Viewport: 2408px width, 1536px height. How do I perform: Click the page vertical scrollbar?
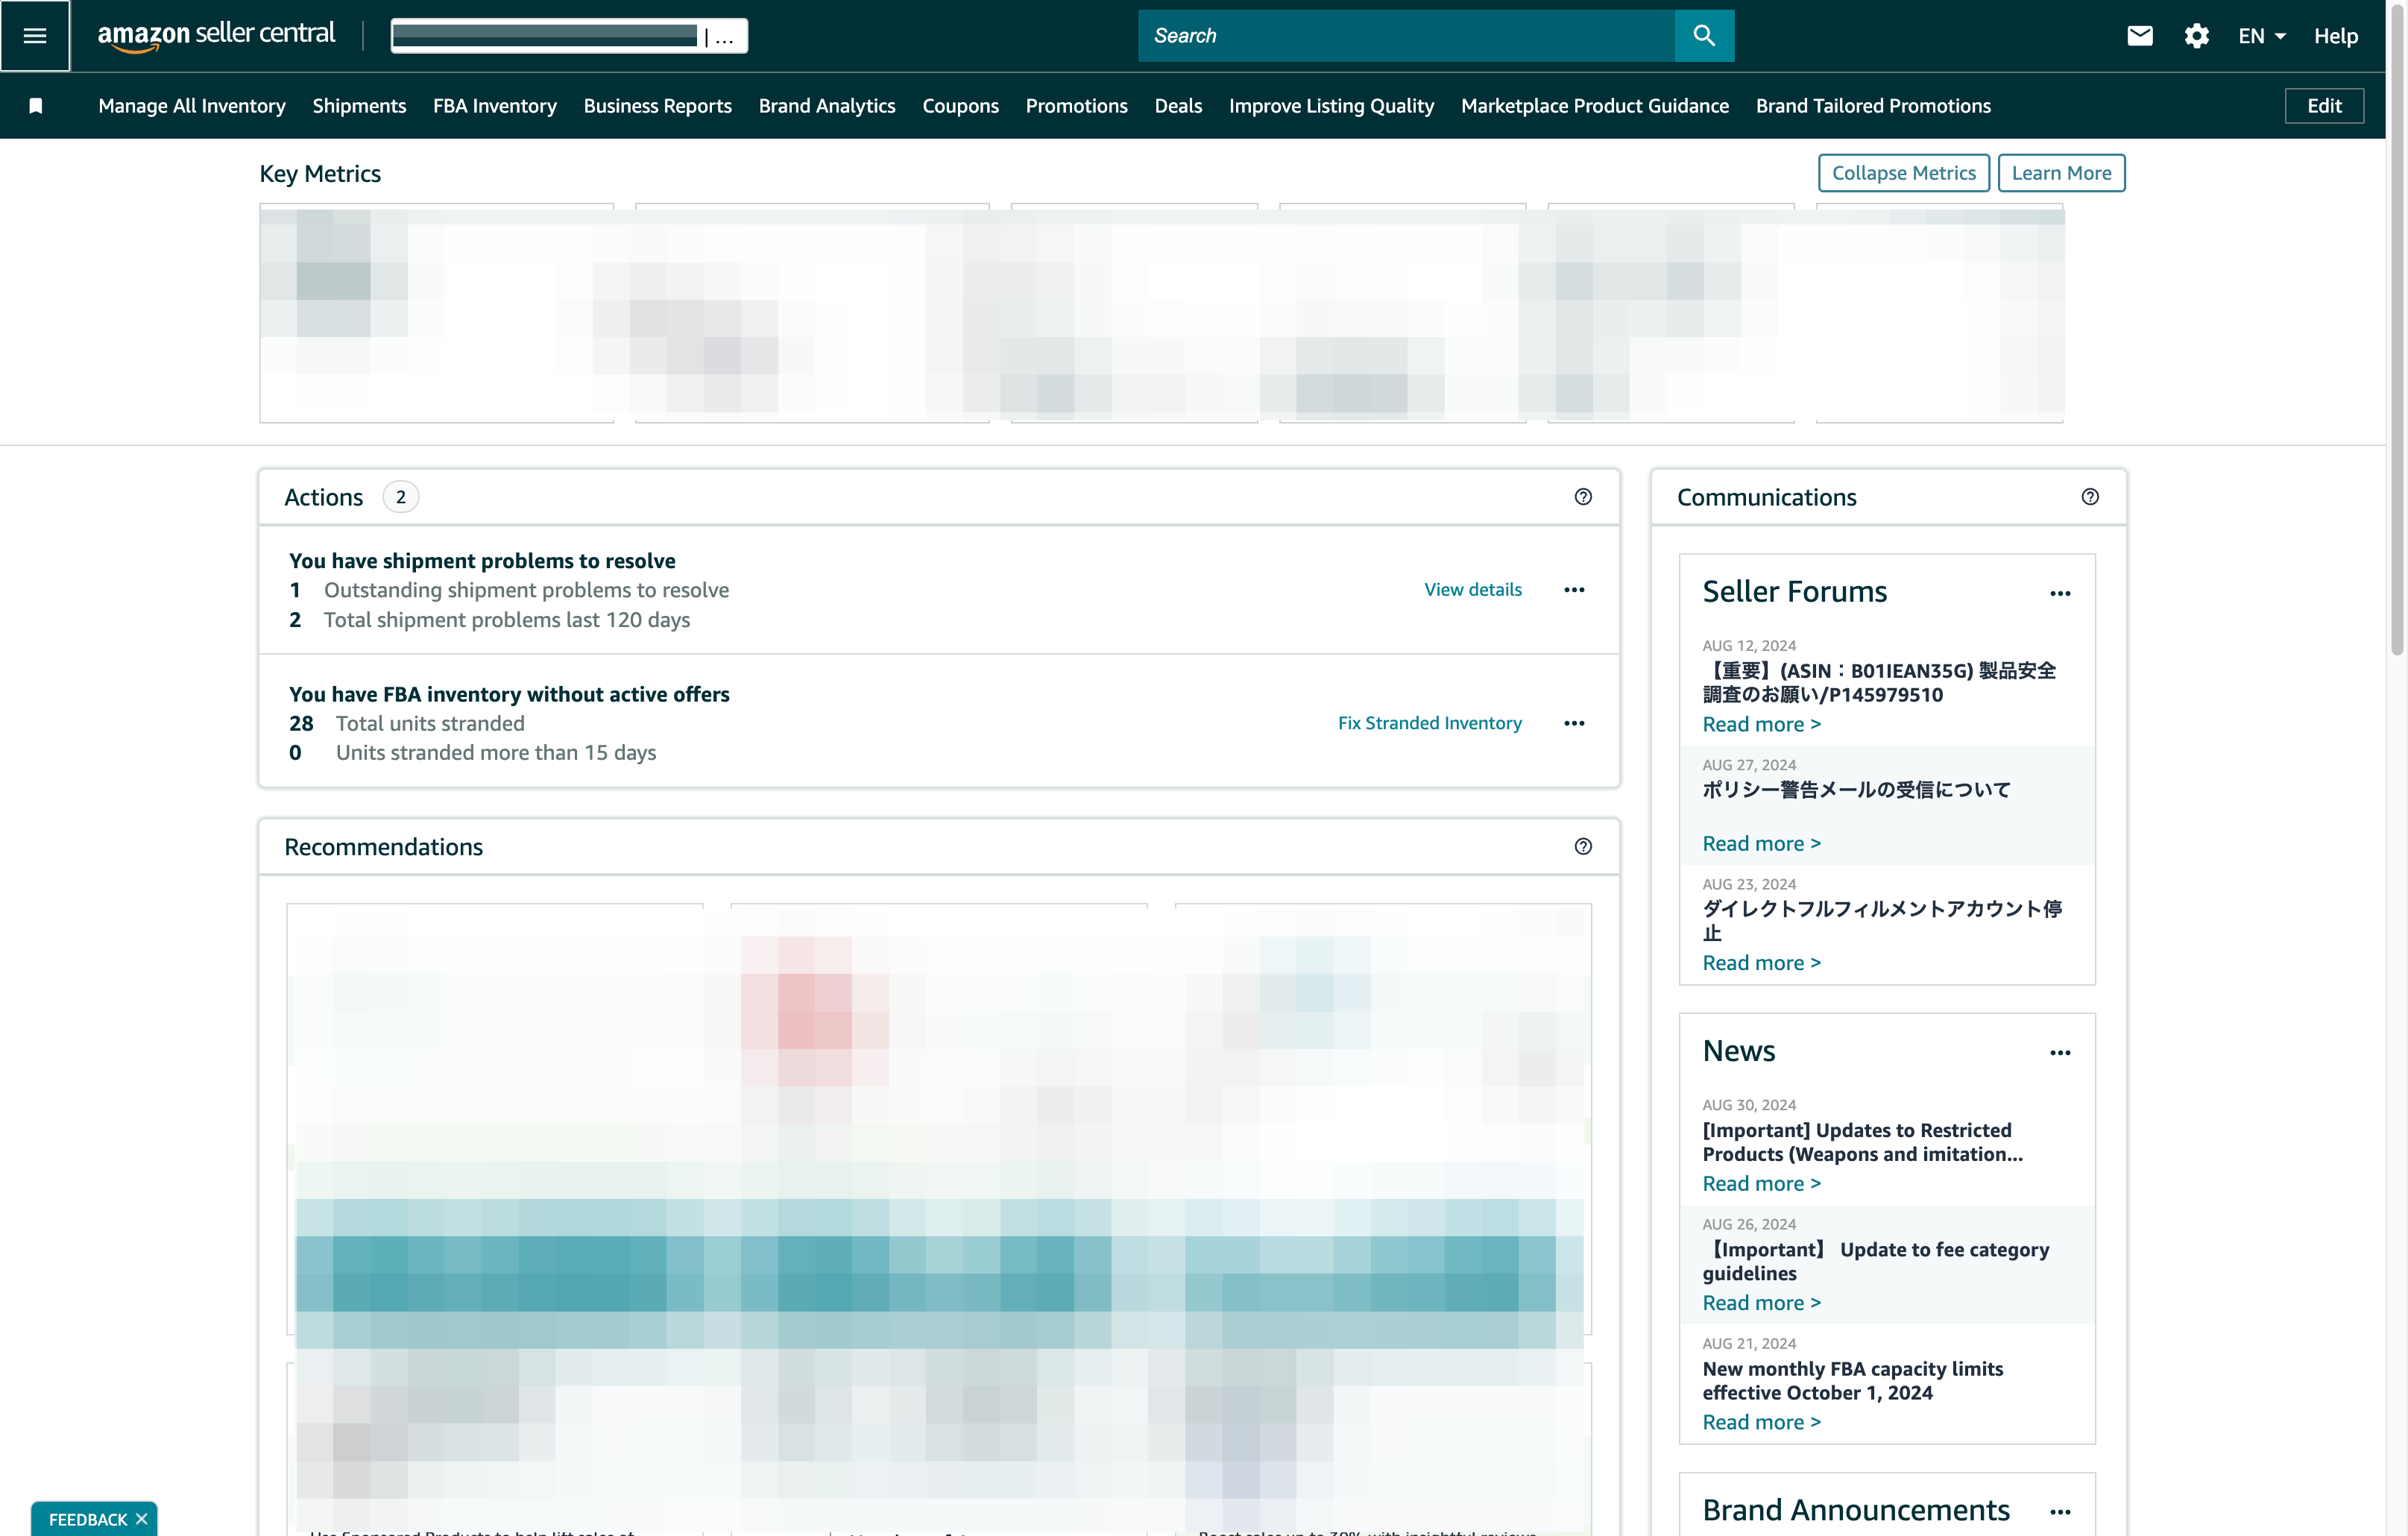pyautogui.click(x=2396, y=330)
